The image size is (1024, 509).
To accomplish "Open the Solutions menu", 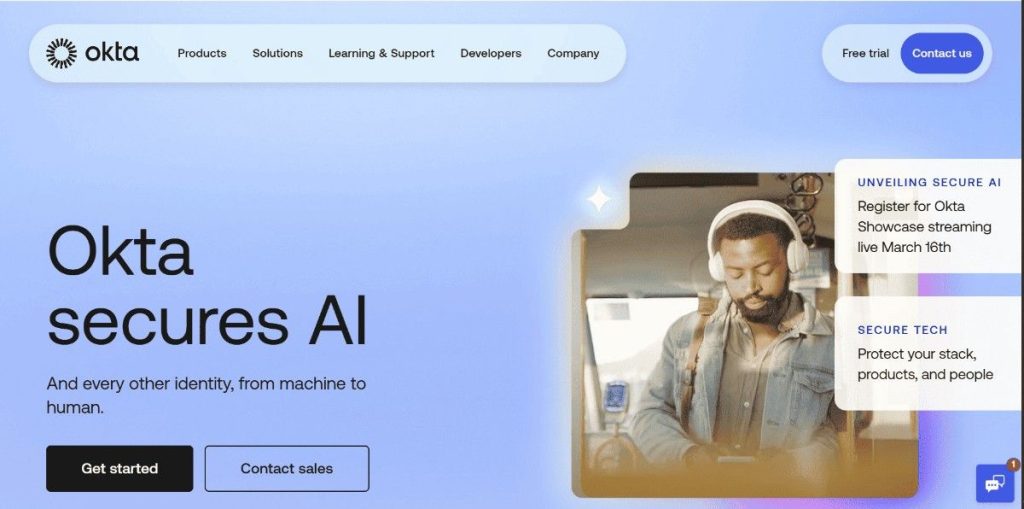I will tap(278, 54).
